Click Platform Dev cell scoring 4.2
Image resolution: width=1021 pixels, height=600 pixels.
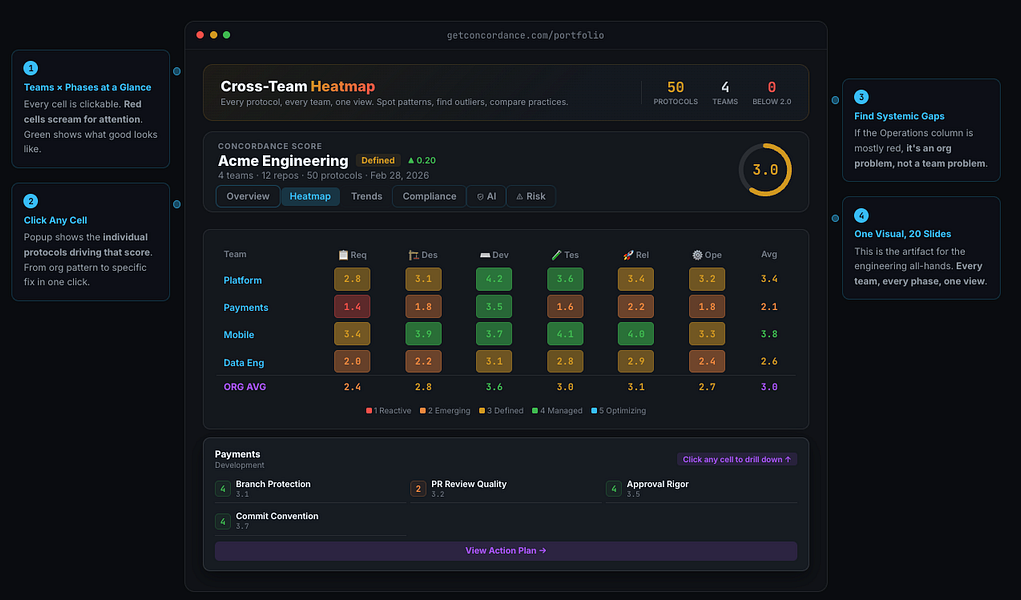pyautogui.click(x=494, y=279)
